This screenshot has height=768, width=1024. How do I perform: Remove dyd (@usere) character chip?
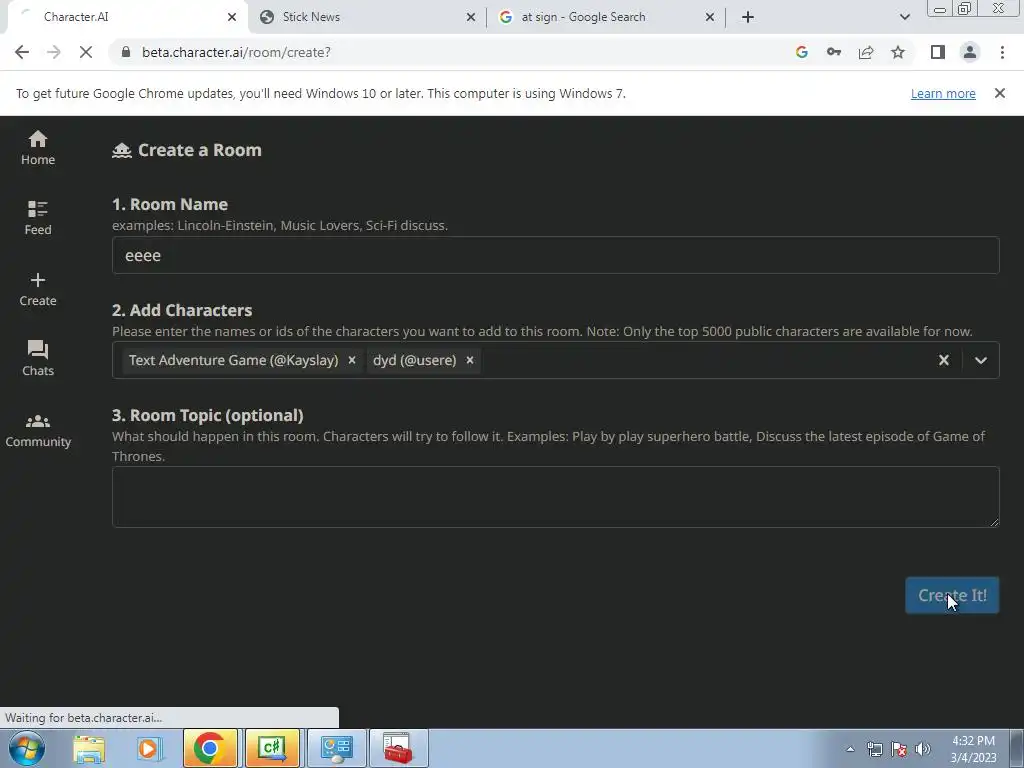click(x=470, y=360)
